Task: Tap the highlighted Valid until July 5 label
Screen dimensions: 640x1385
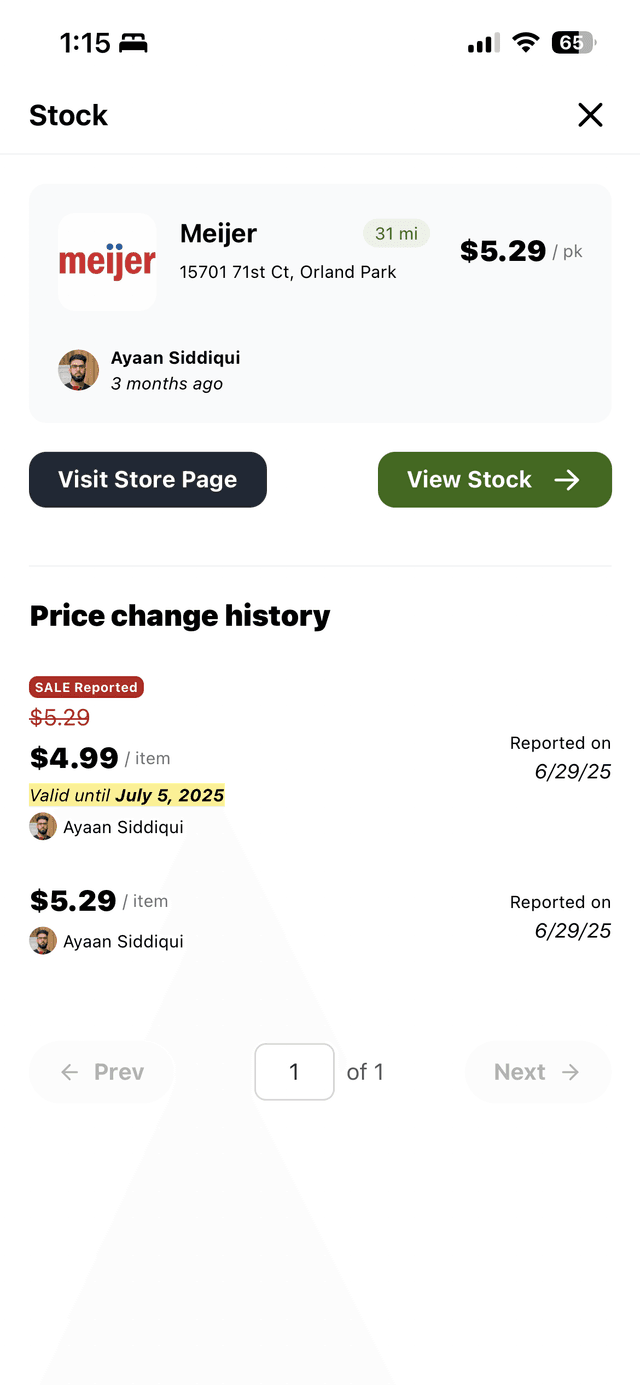Action: [x=127, y=795]
